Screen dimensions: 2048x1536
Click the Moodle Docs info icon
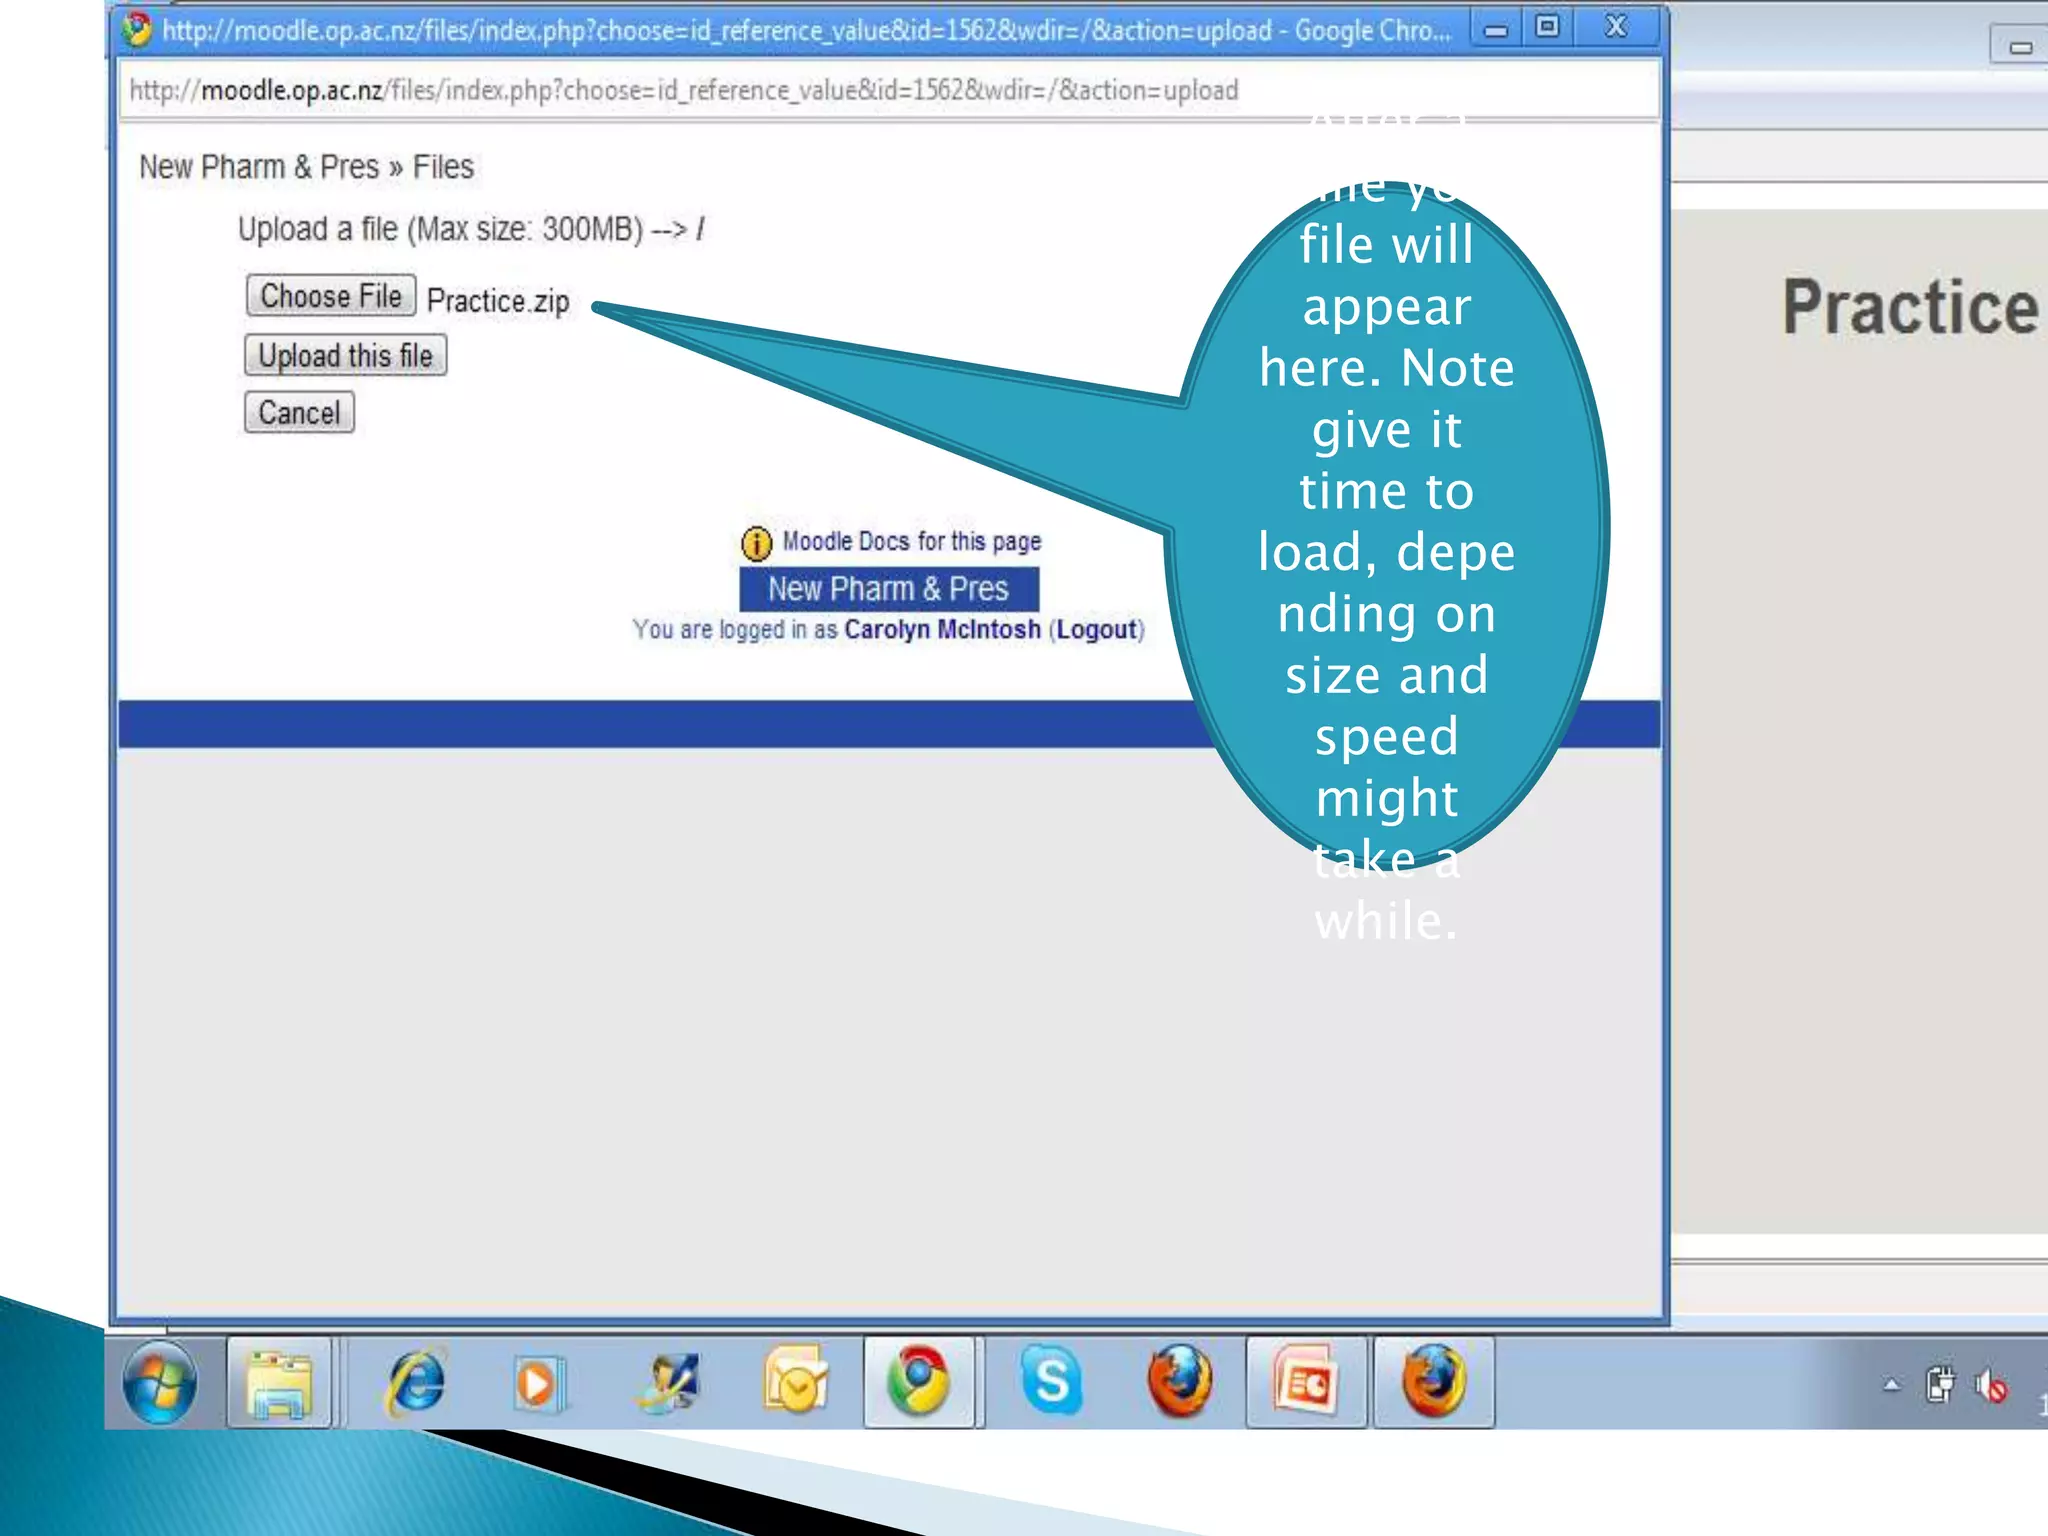[x=757, y=543]
